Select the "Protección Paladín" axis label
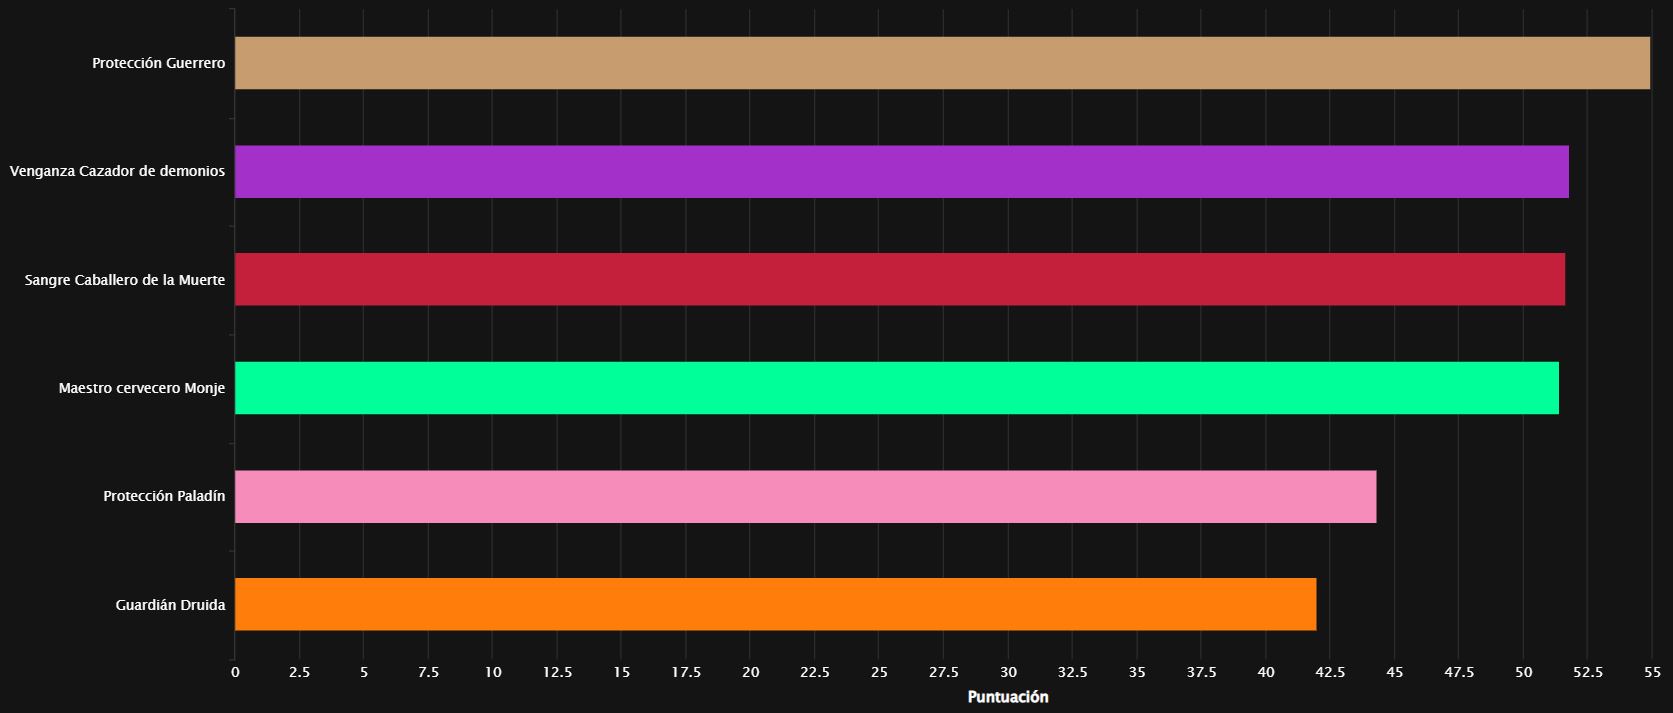Image resolution: width=1673 pixels, height=713 pixels. tap(164, 496)
